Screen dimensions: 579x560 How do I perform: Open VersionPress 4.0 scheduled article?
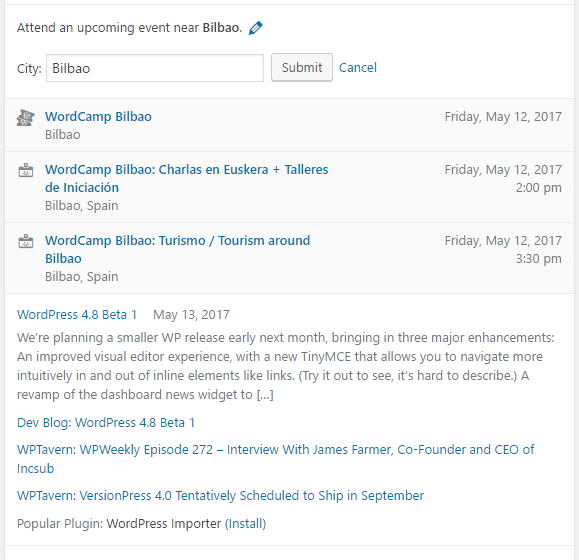(220, 495)
